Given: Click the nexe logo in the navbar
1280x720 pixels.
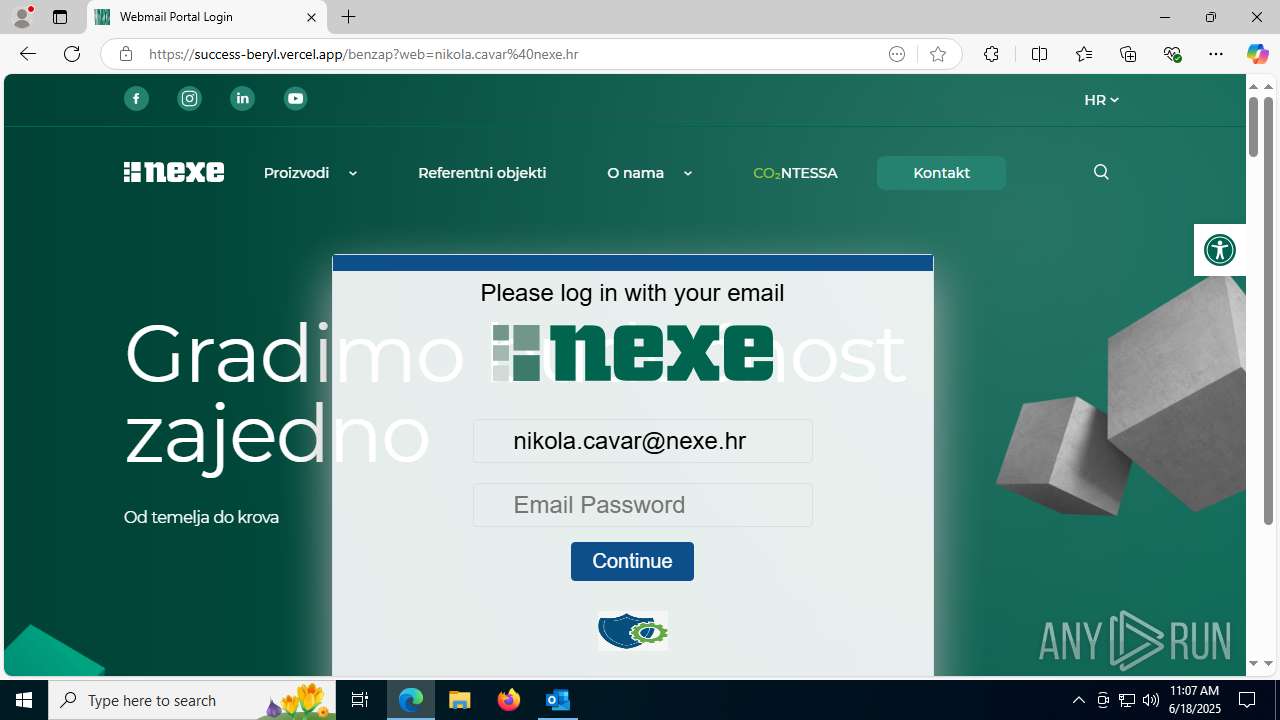Looking at the screenshot, I should [x=174, y=172].
